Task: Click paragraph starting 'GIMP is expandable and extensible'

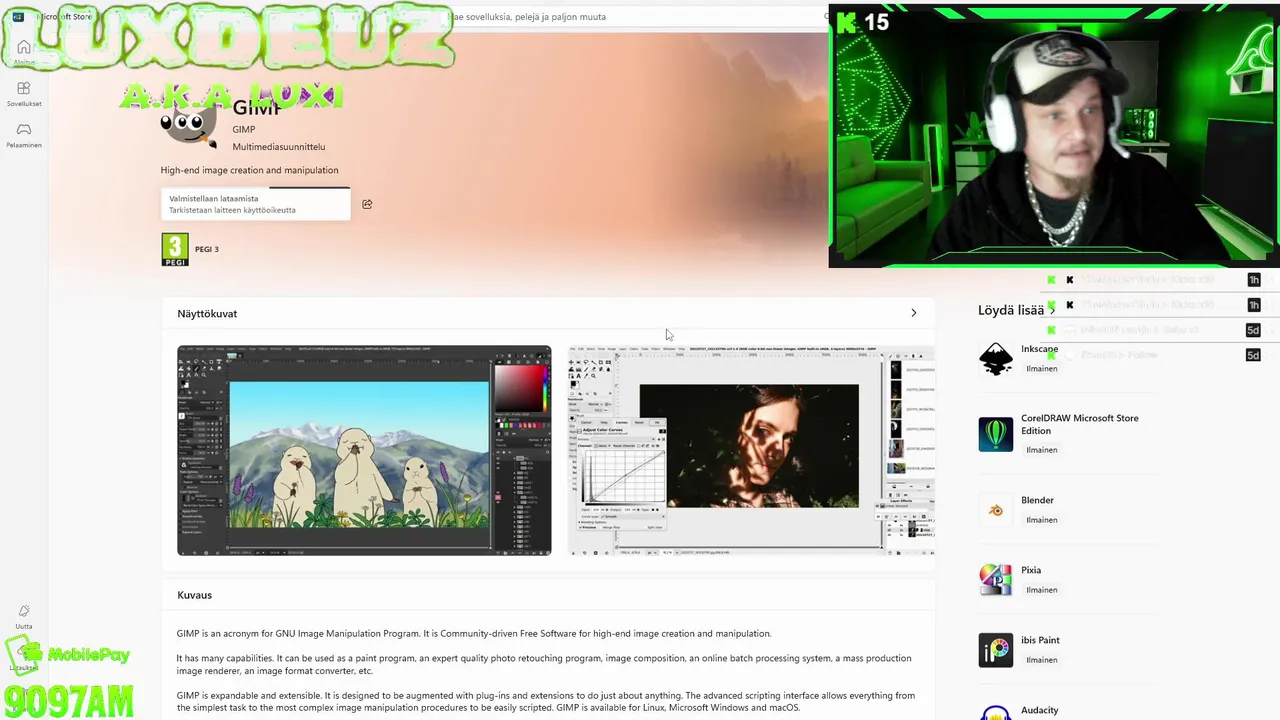Action: coord(546,701)
